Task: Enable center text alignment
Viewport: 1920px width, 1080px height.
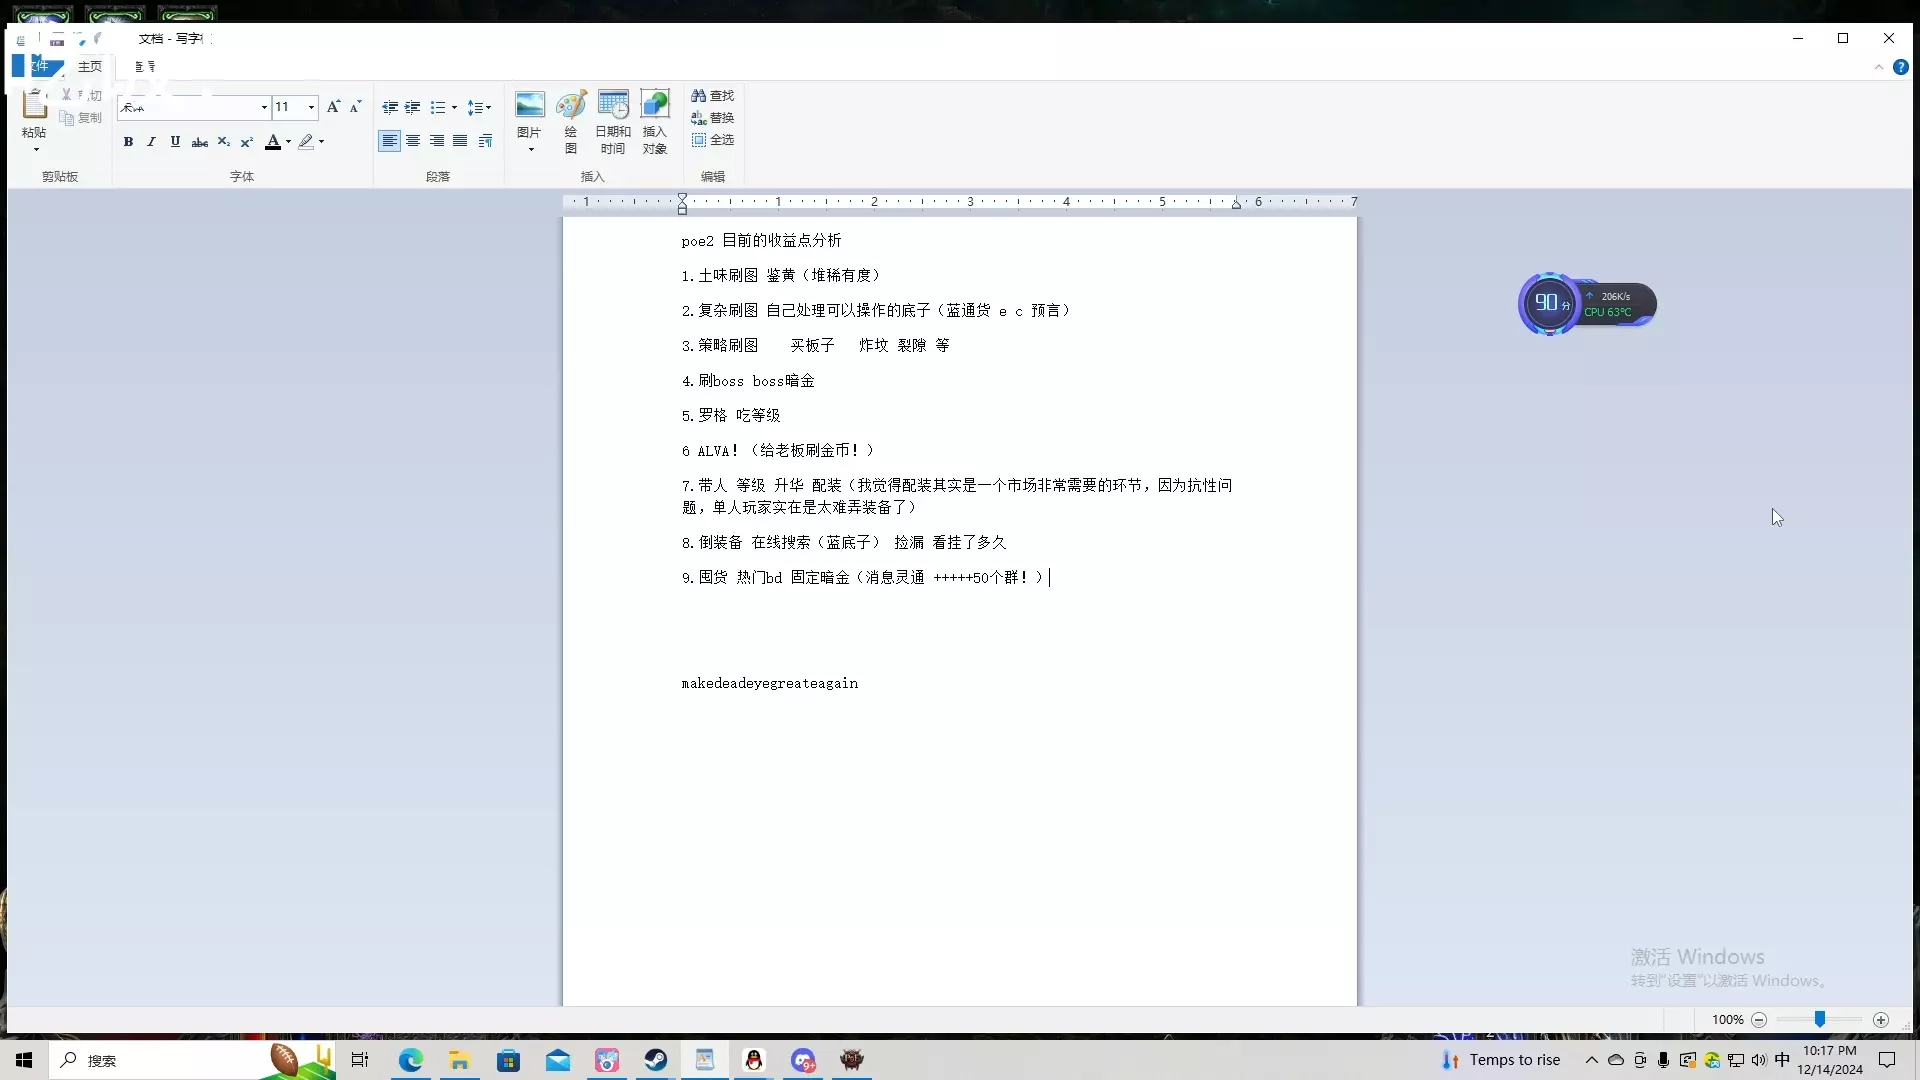Action: pyautogui.click(x=413, y=141)
